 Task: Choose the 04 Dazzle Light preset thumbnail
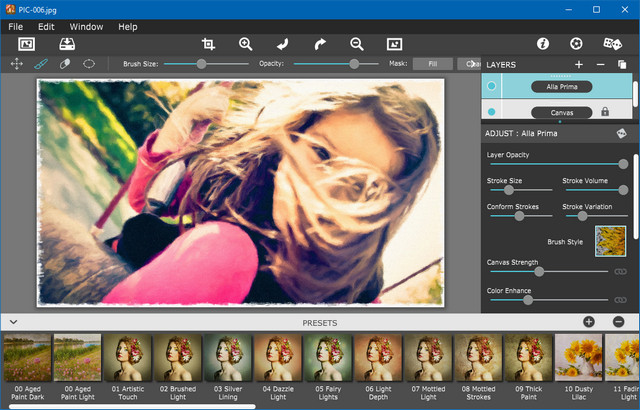[x=277, y=358]
